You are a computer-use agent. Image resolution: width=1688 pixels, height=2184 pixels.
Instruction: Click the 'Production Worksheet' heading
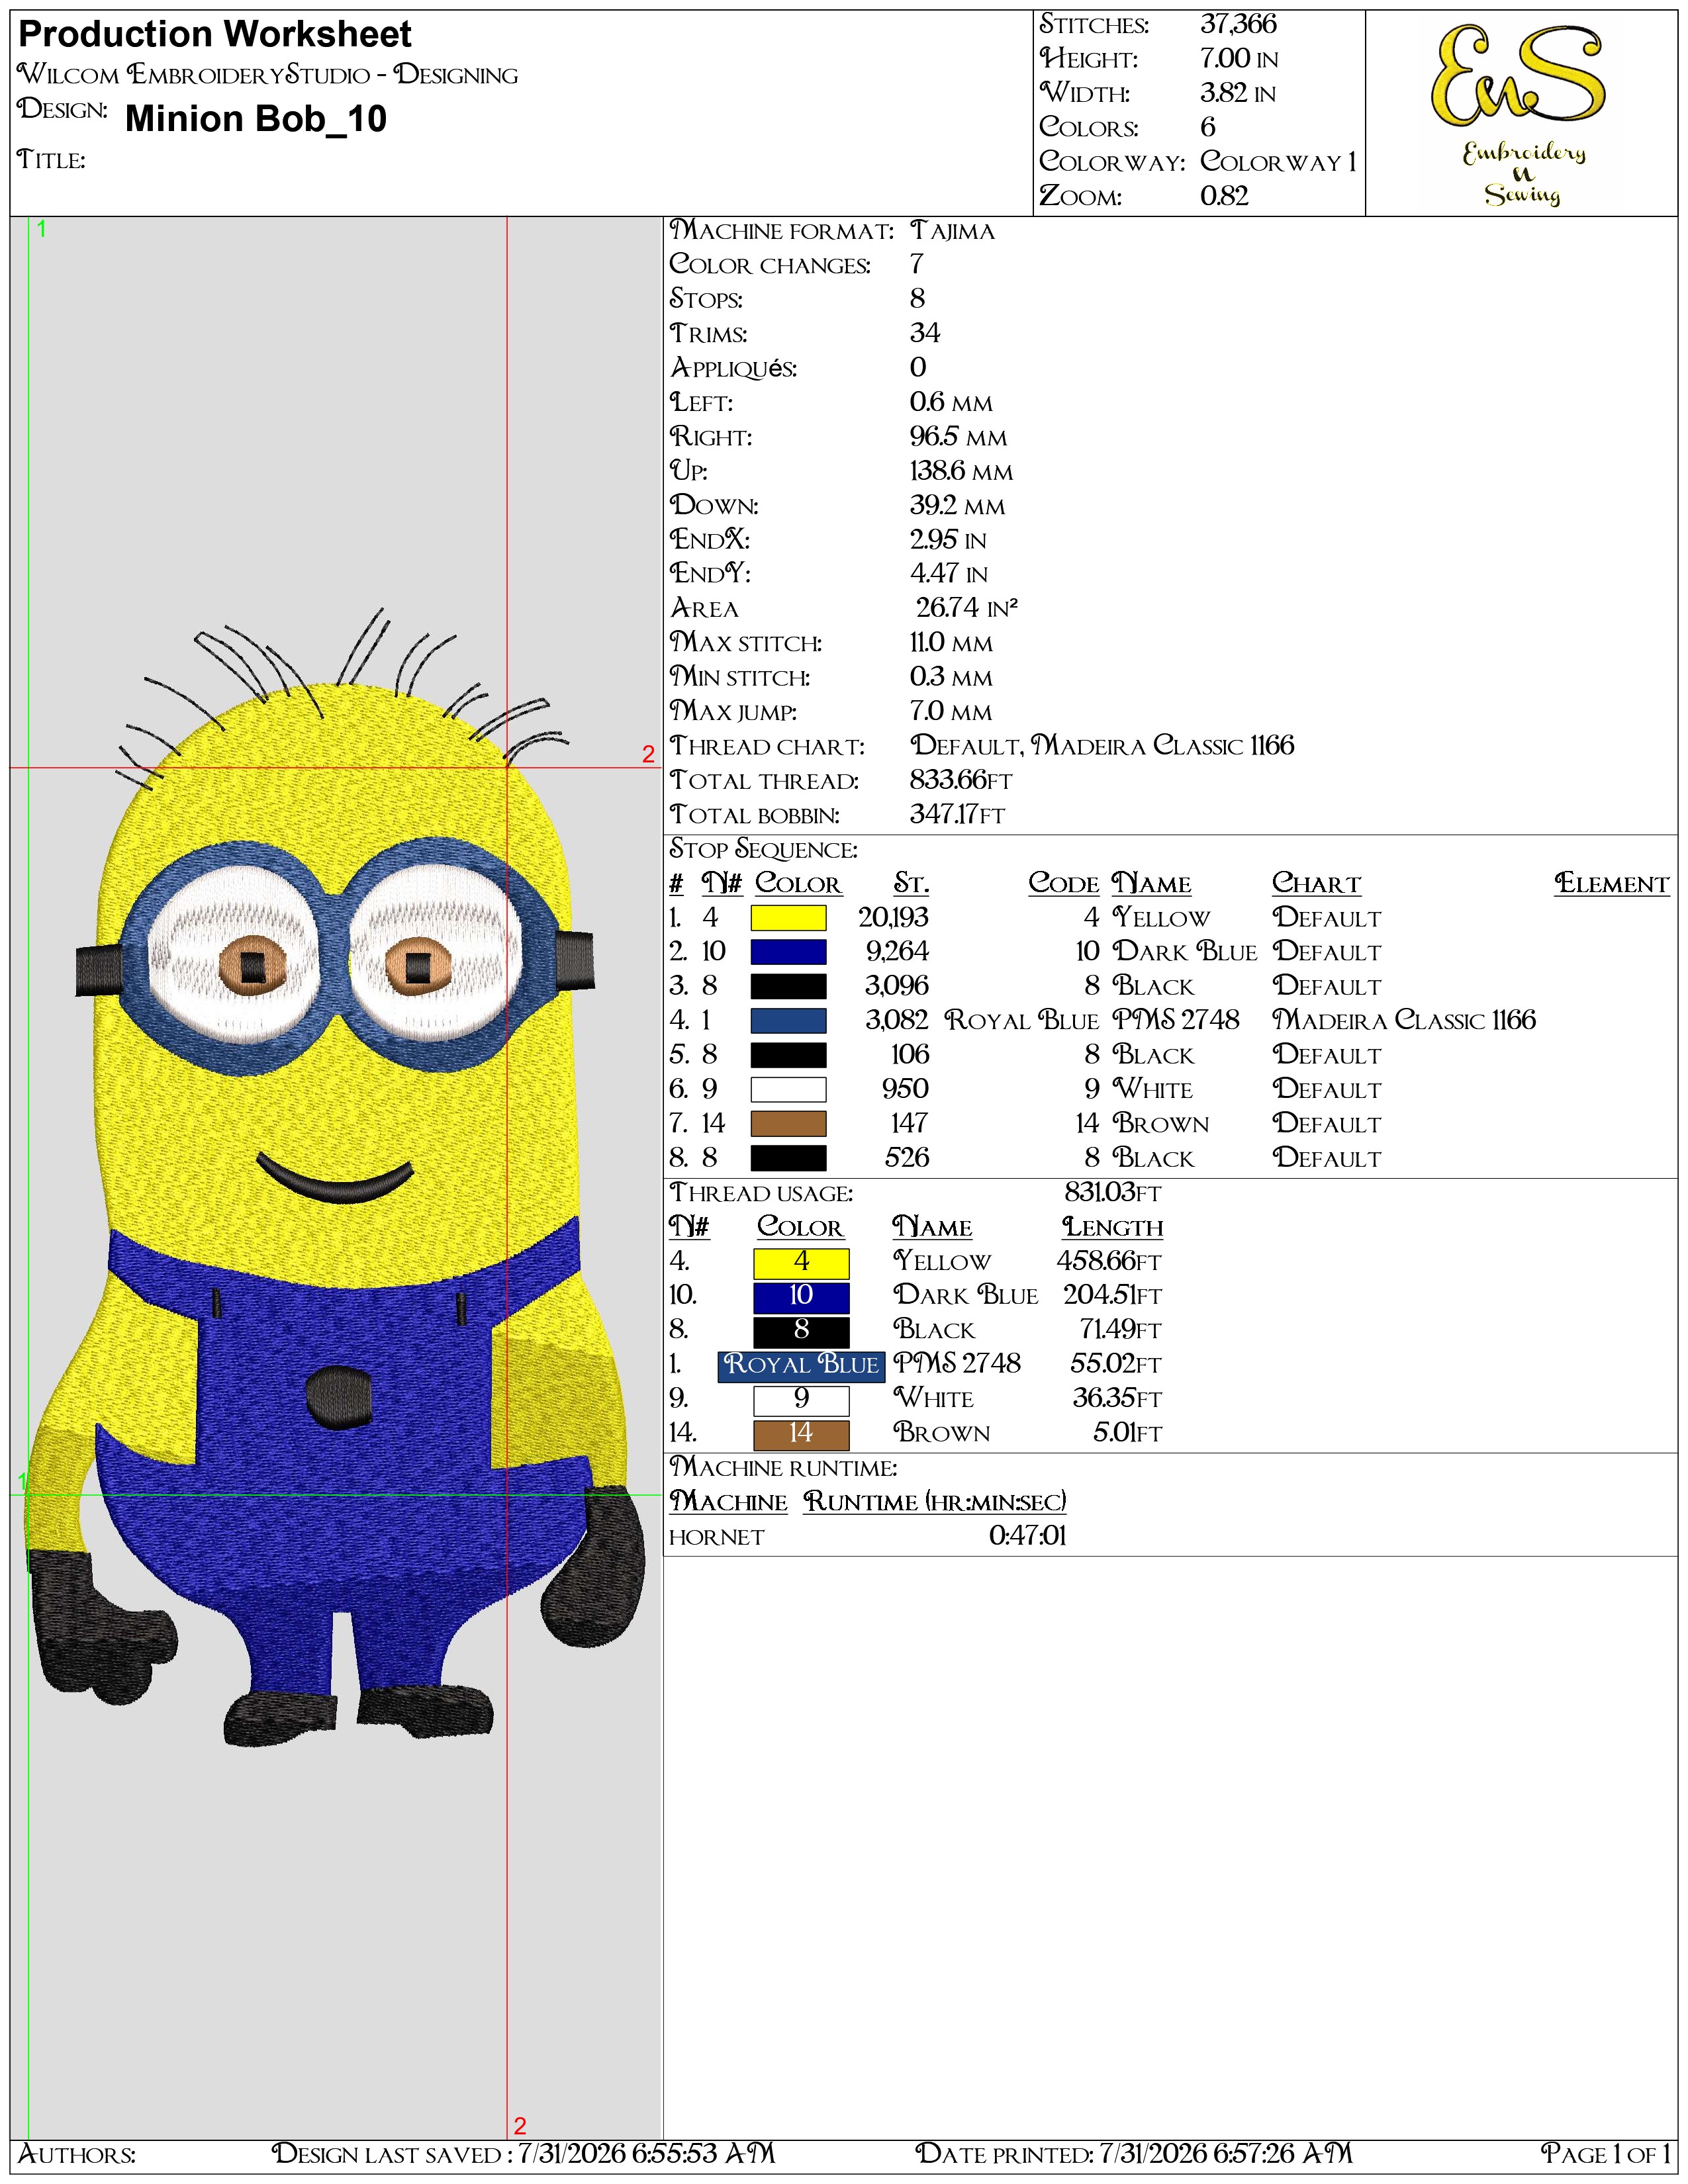click(215, 35)
